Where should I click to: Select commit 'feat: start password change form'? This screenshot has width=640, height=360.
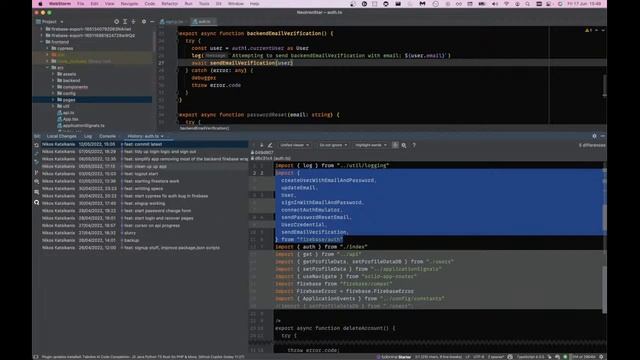[144, 211]
